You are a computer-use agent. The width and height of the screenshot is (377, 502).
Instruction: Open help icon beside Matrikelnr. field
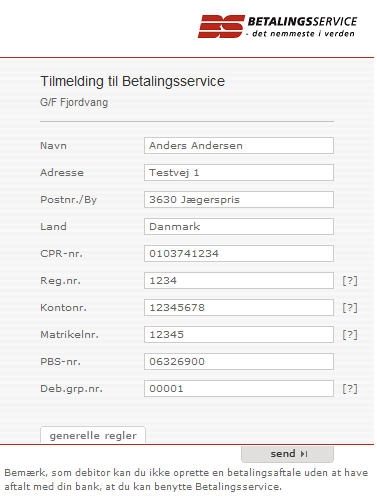pos(350,335)
